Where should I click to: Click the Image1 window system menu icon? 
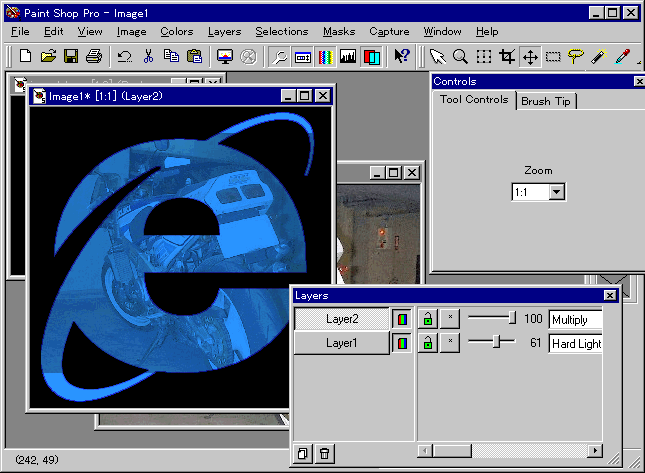[x=39, y=96]
